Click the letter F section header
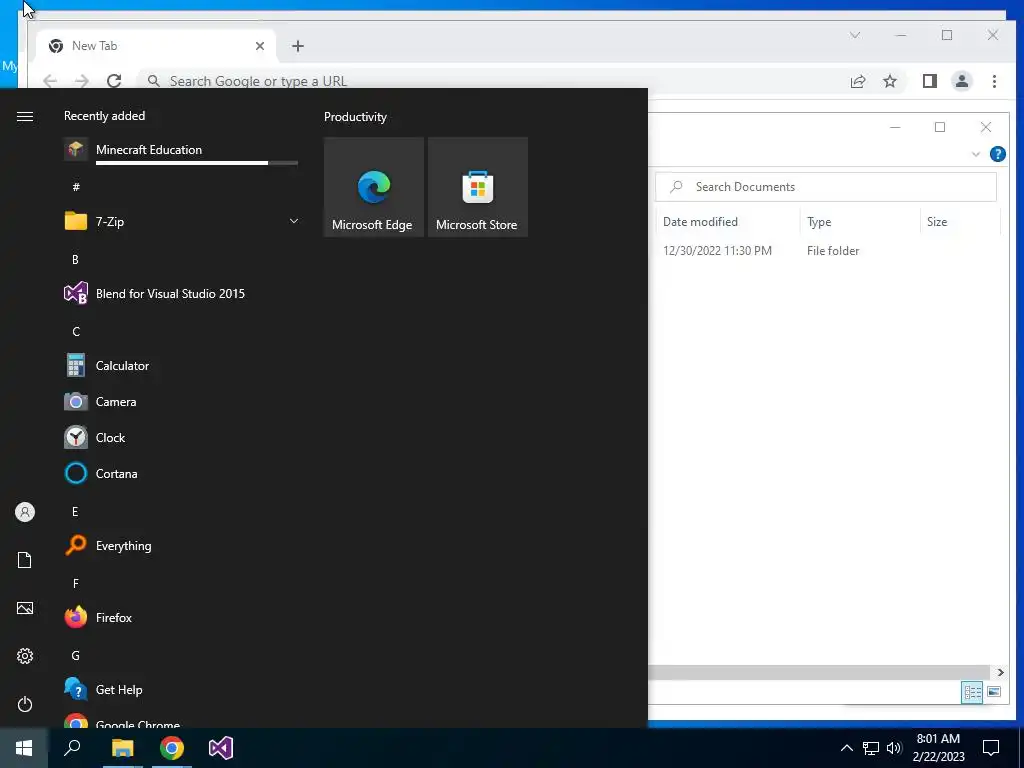 point(76,584)
